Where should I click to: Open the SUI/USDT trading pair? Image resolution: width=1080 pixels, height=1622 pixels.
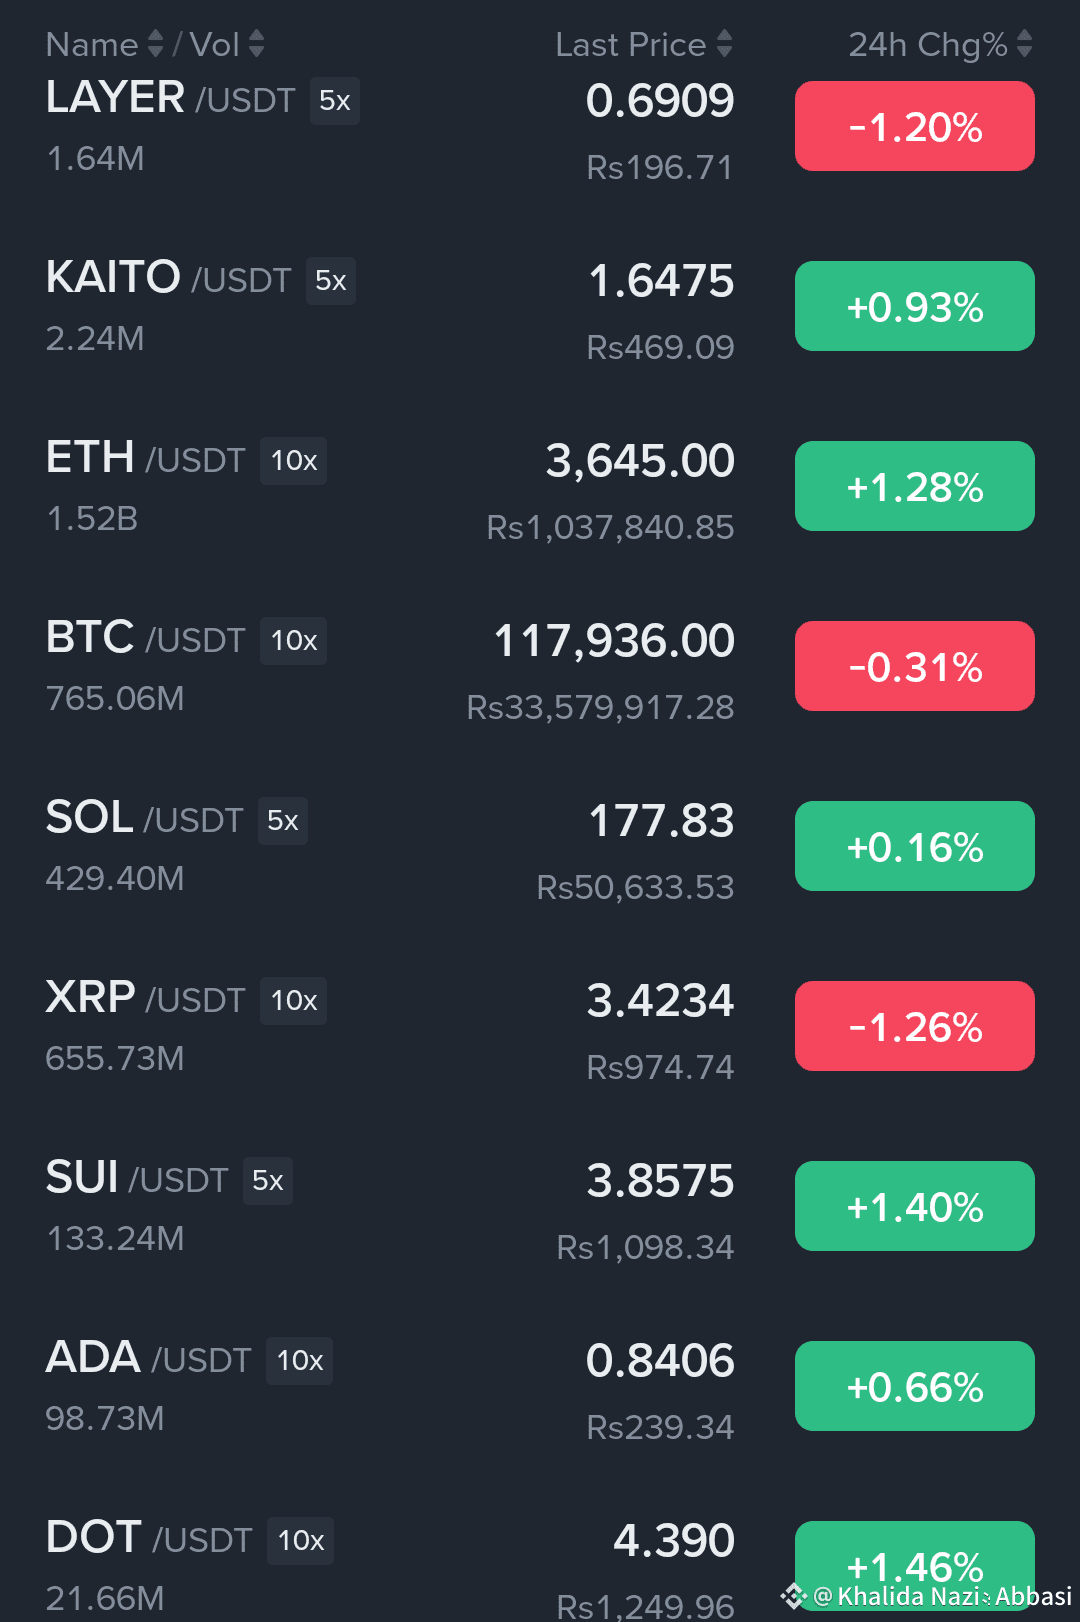click(x=540, y=1208)
